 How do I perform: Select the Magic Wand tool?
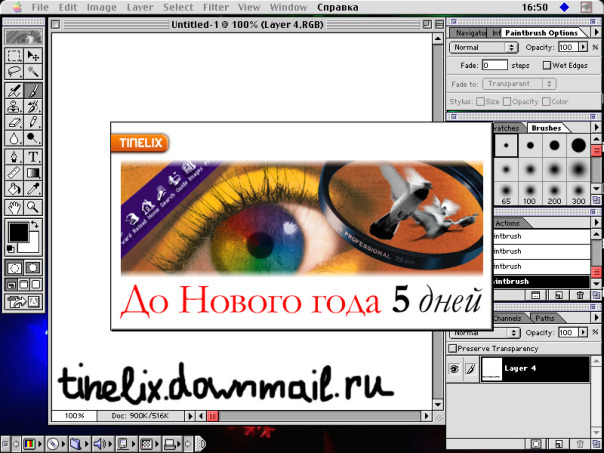[33, 72]
